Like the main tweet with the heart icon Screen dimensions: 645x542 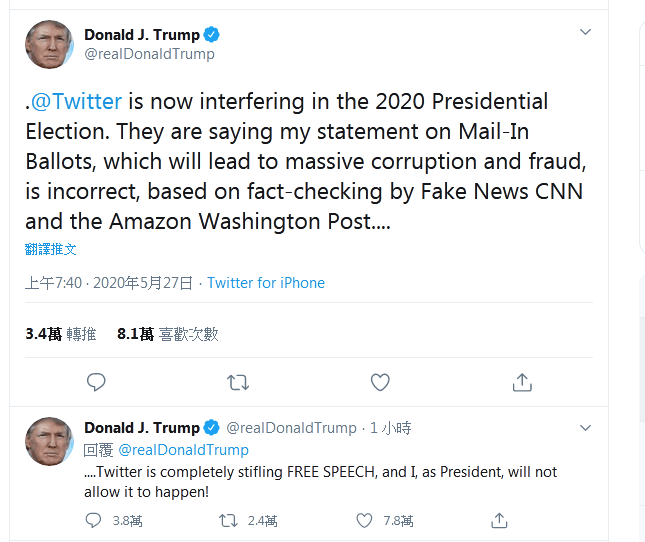point(380,382)
